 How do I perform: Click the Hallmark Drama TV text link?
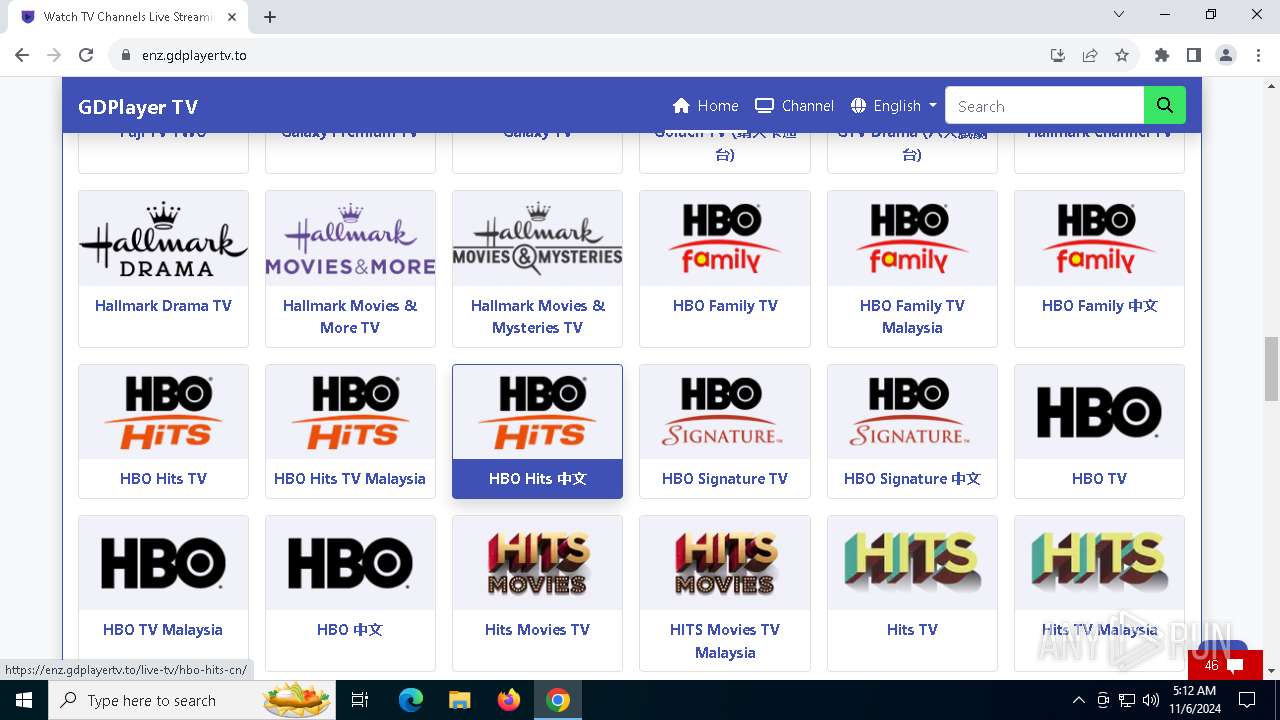click(x=163, y=306)
